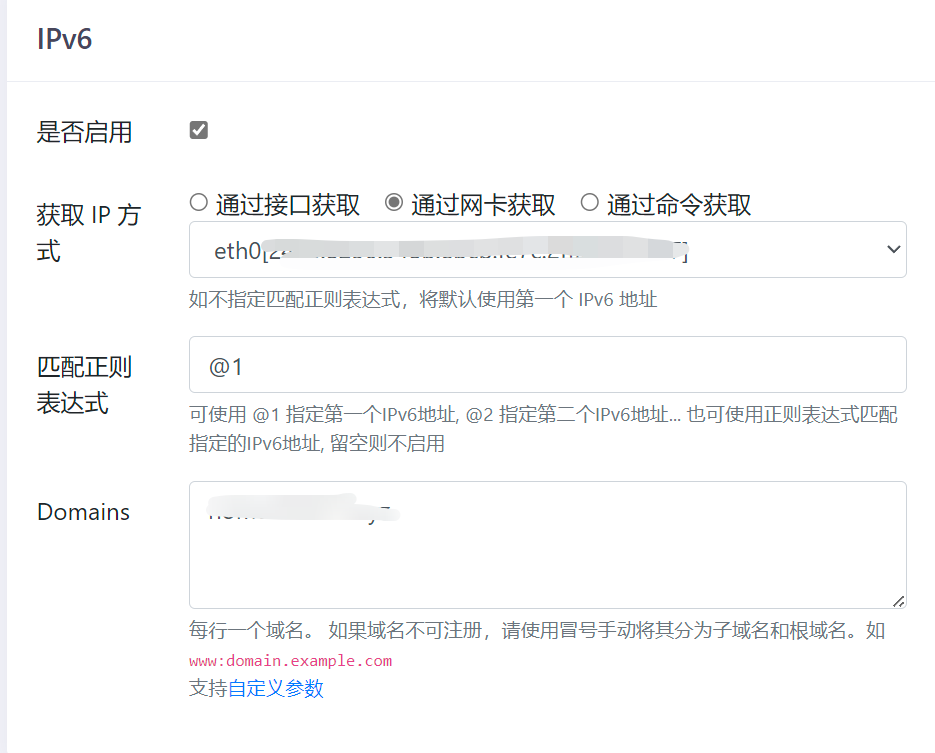Click the IPv6 section heading
The width and height of the screenshot is (935, 753).
pyautogui.click(x=65, y=40)
